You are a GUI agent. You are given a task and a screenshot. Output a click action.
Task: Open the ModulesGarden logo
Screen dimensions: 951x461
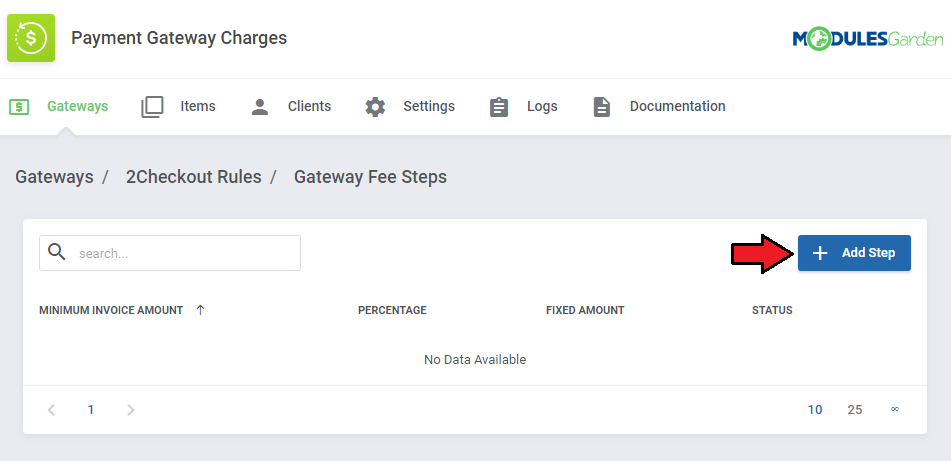coord(867,39)
